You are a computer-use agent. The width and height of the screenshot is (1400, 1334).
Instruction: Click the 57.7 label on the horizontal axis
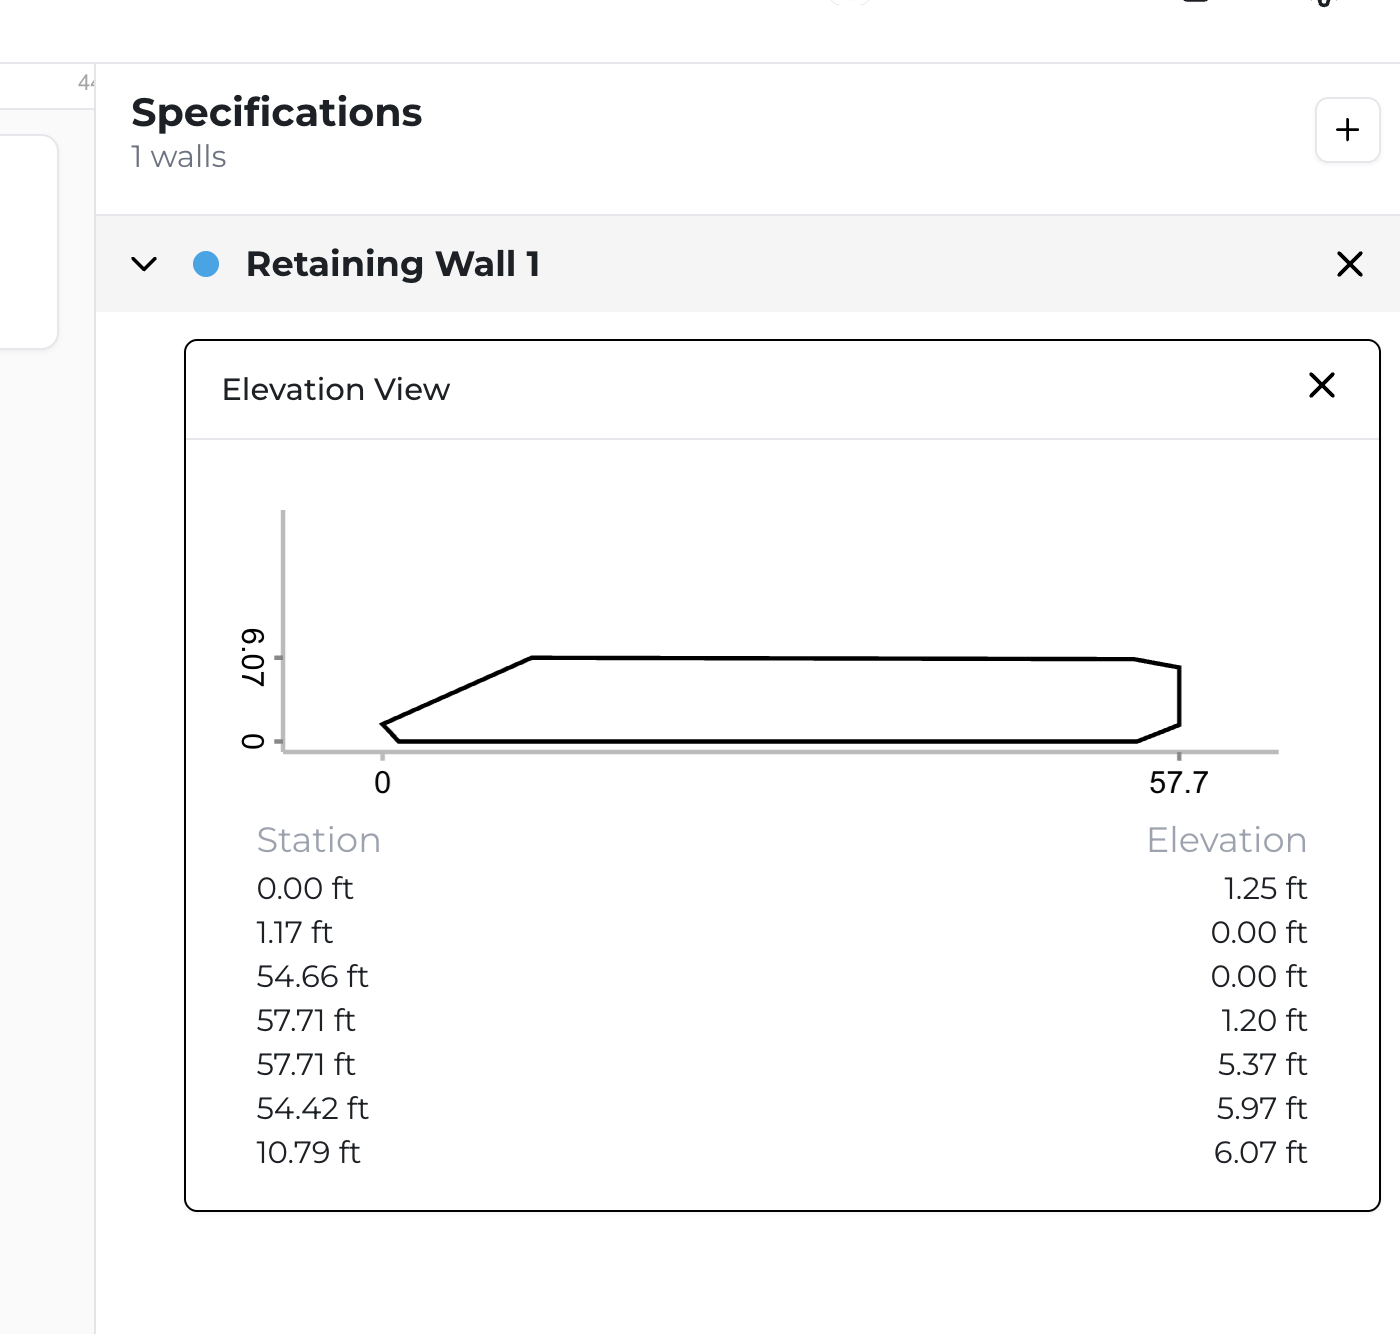tap(1178, 782)
